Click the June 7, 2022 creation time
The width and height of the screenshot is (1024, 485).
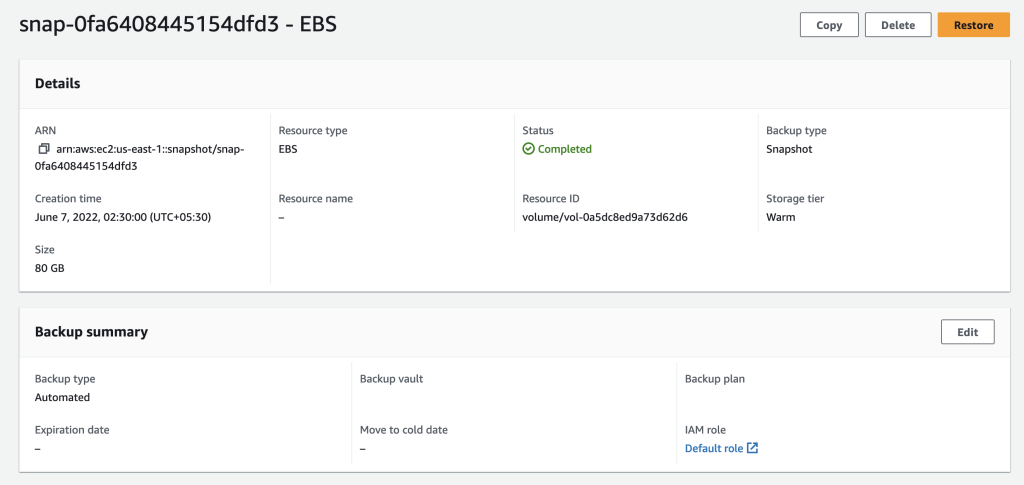tap(123, 217)
